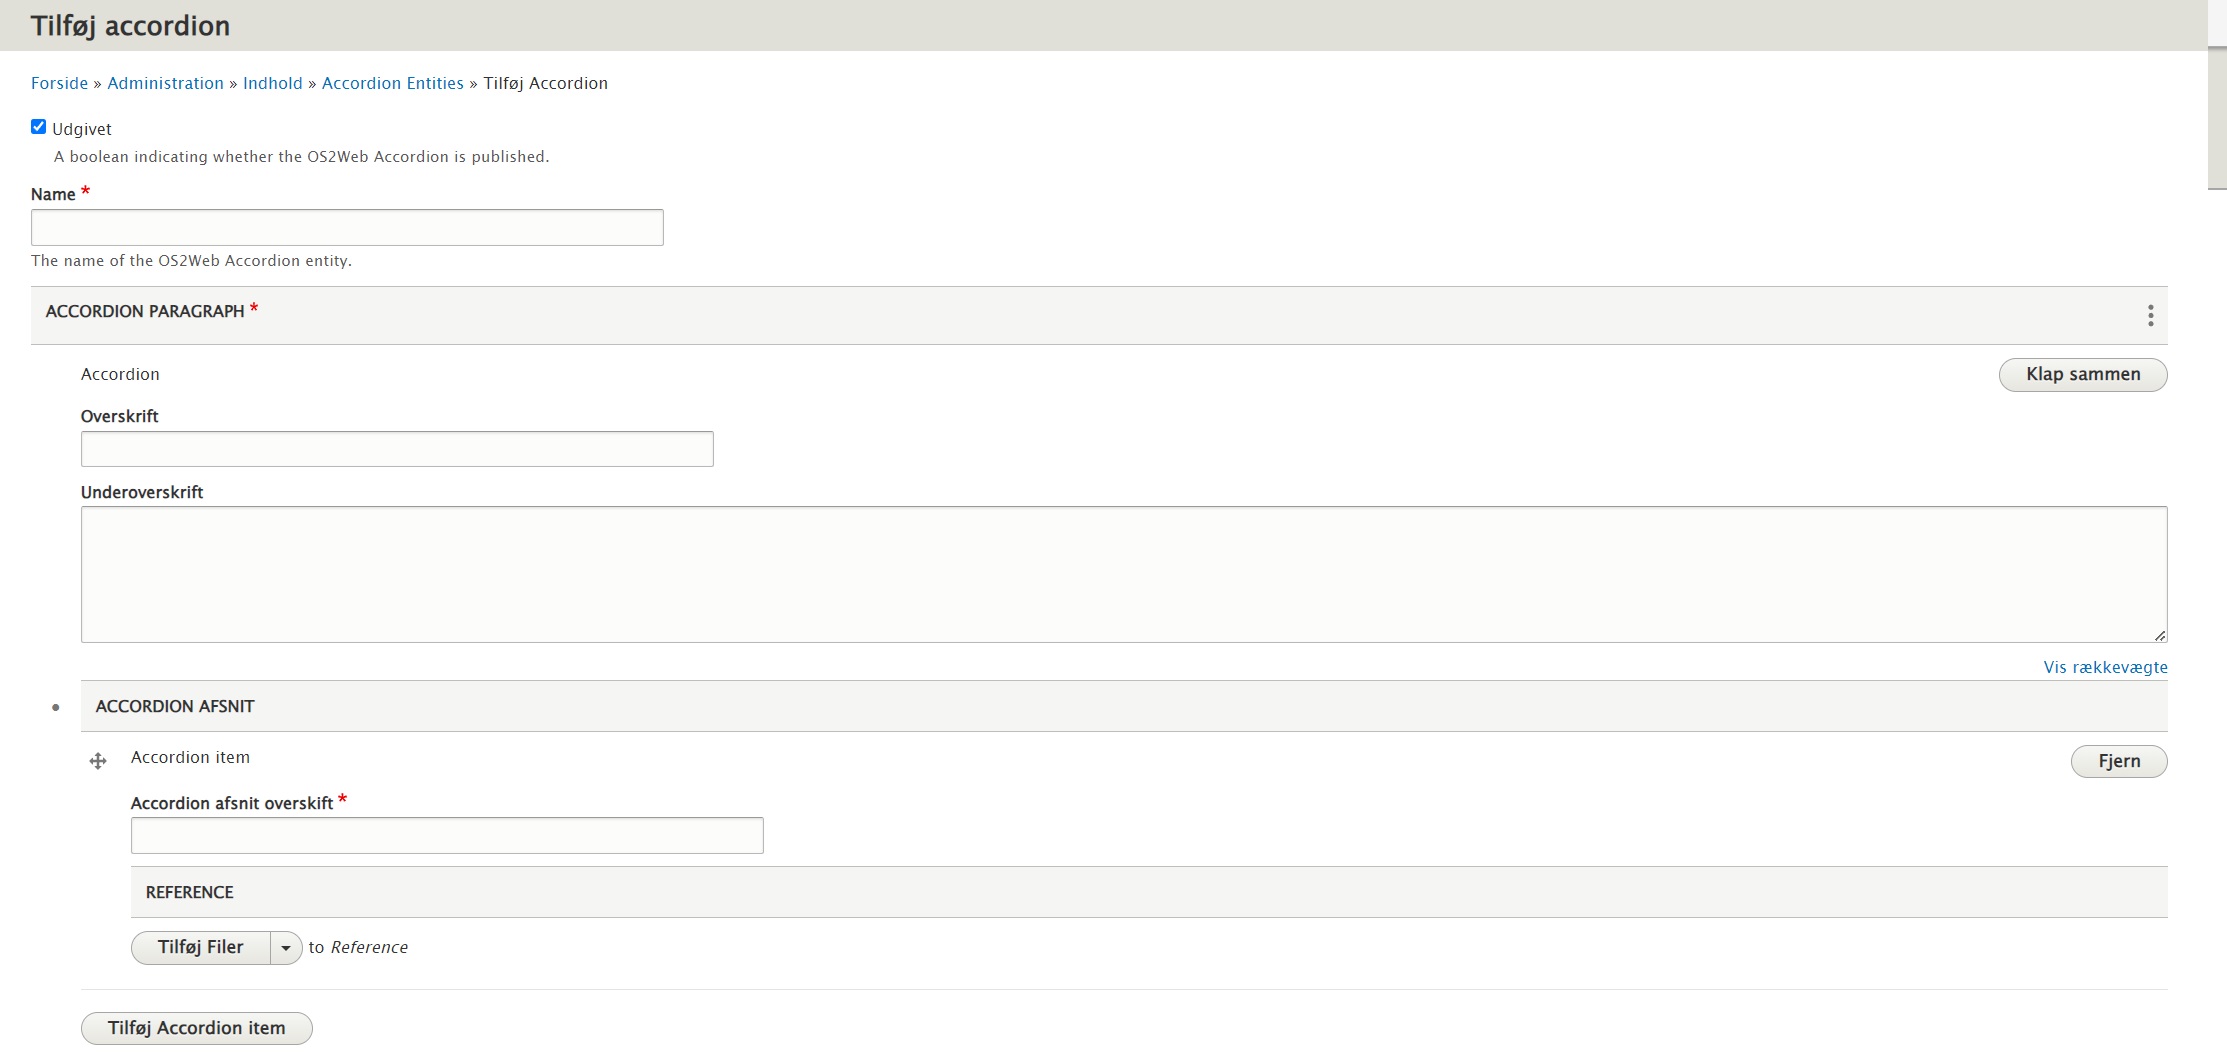Navigate to Accordion Entities breadcrumb
The height and width of the screenshot is (1052, 2227).
tap(392, 83)
